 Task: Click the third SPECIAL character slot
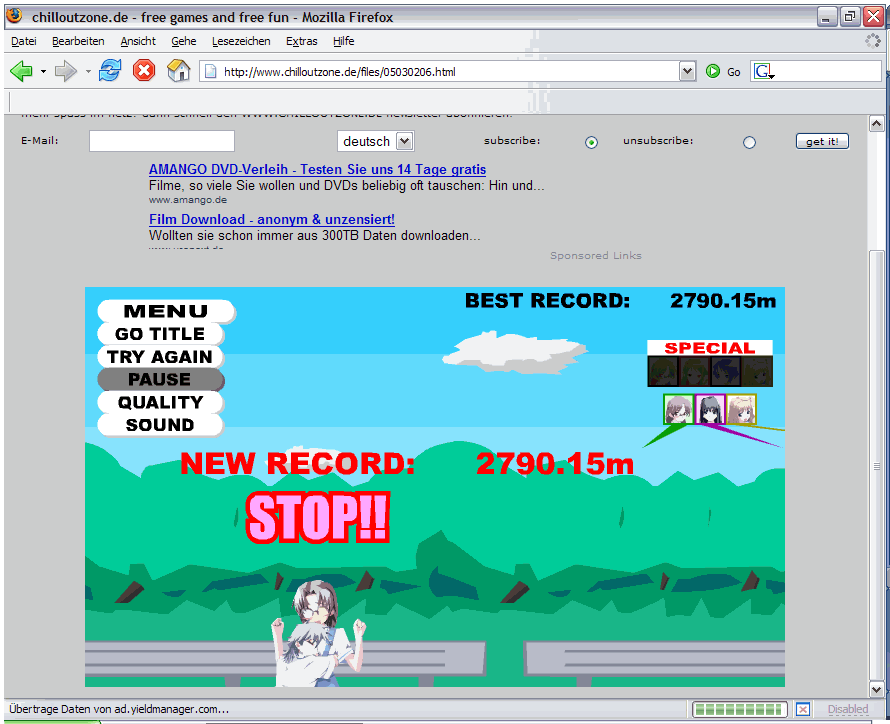click(725, 372)
